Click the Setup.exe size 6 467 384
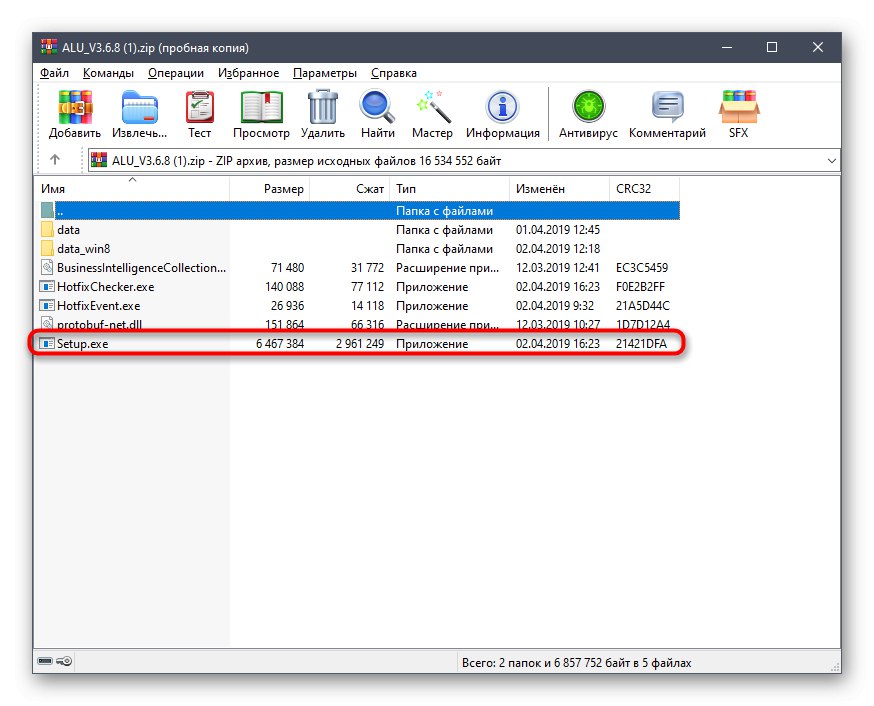The image size is (874, 706). (x=280, y=343)
